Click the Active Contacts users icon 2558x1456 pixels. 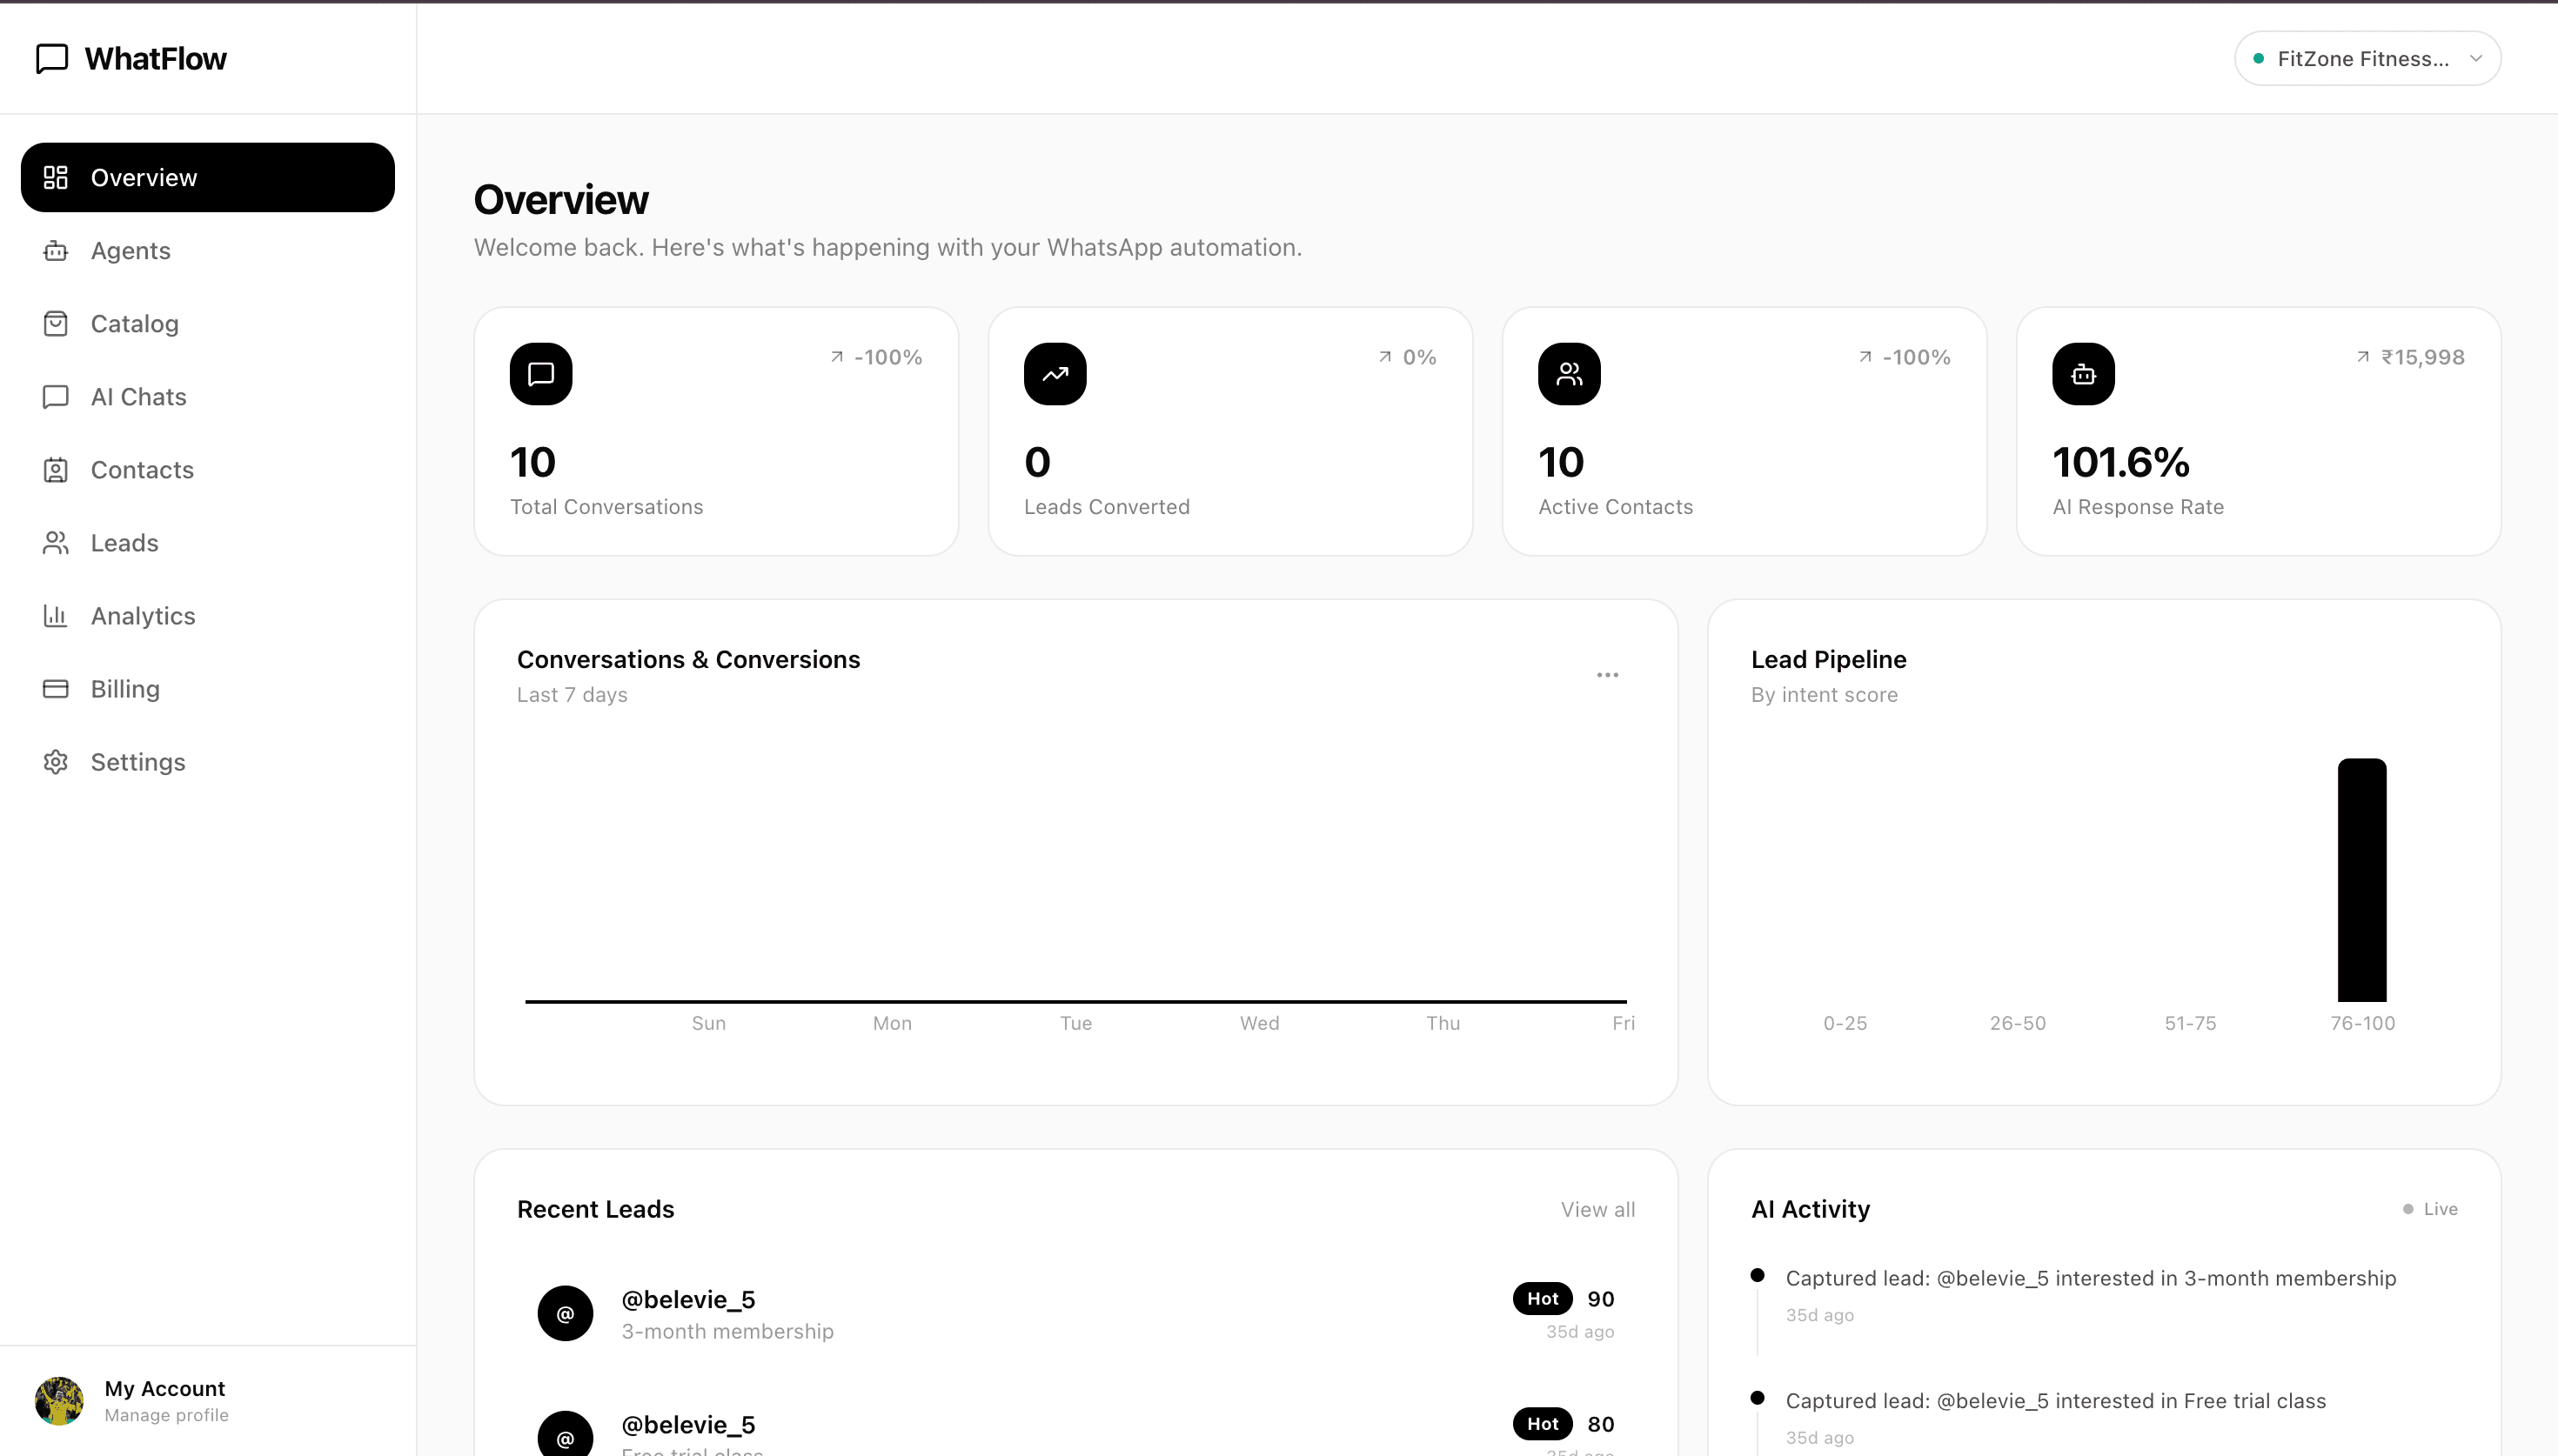click(x=1569, y=374)
